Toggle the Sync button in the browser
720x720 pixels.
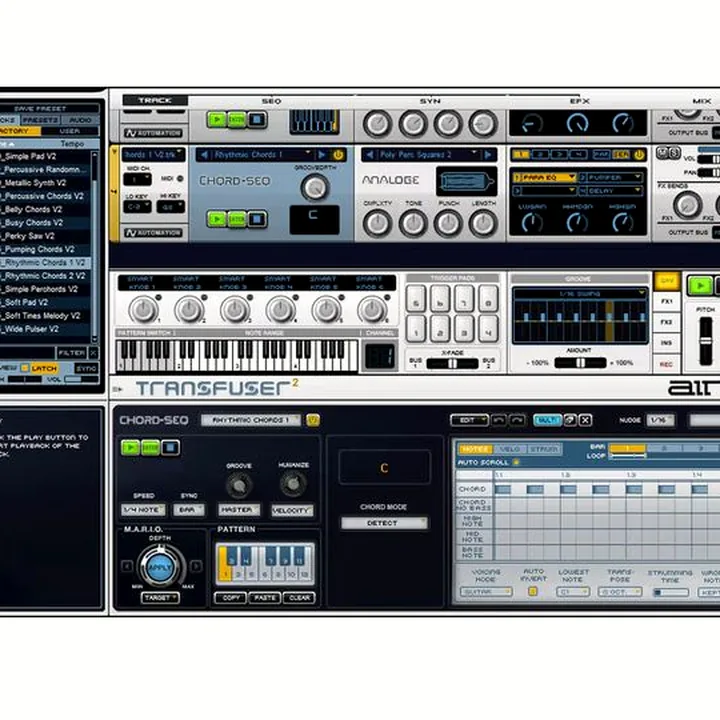(86, 368)
